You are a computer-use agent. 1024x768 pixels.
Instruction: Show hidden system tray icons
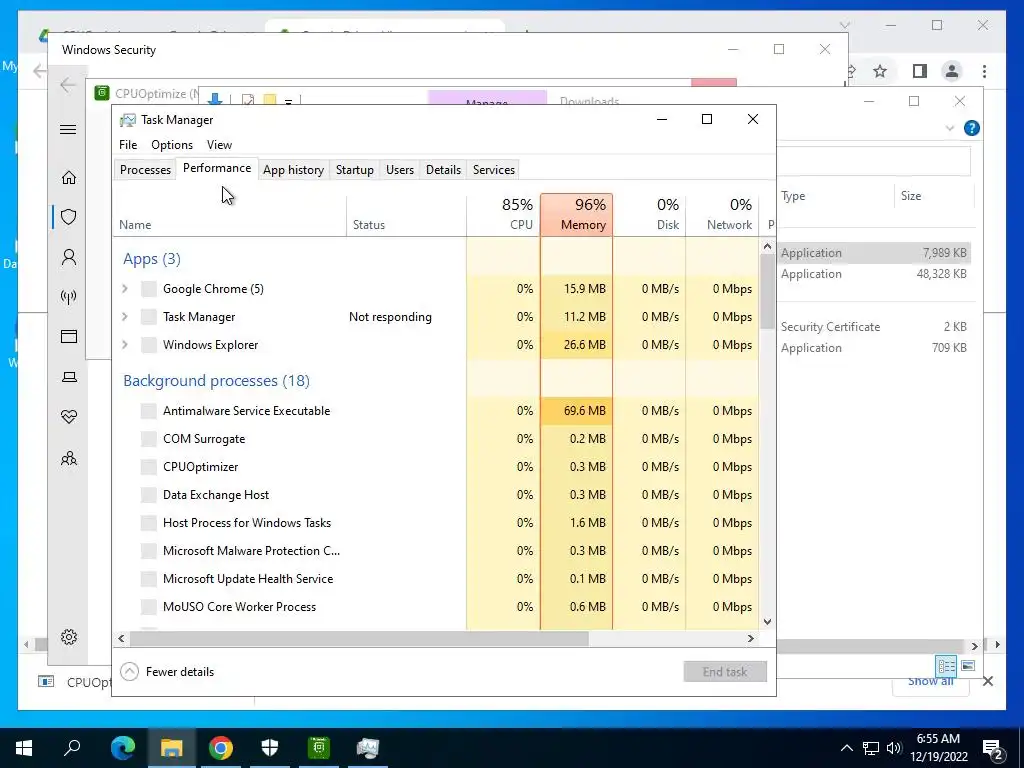(846, 748)
